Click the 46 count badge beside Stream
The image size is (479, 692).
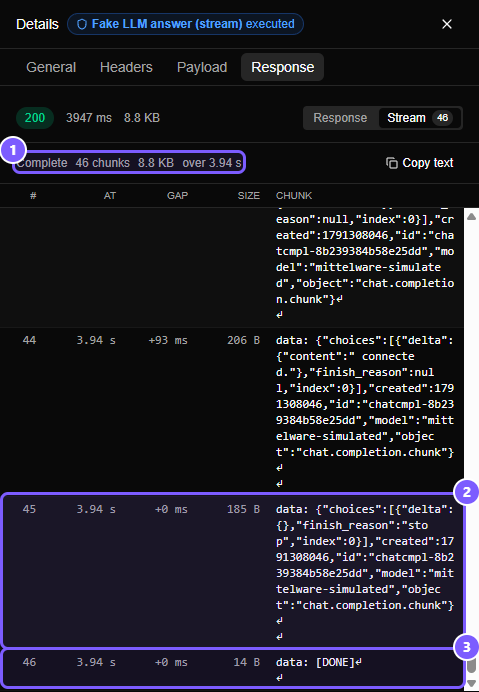click(442, 118)
